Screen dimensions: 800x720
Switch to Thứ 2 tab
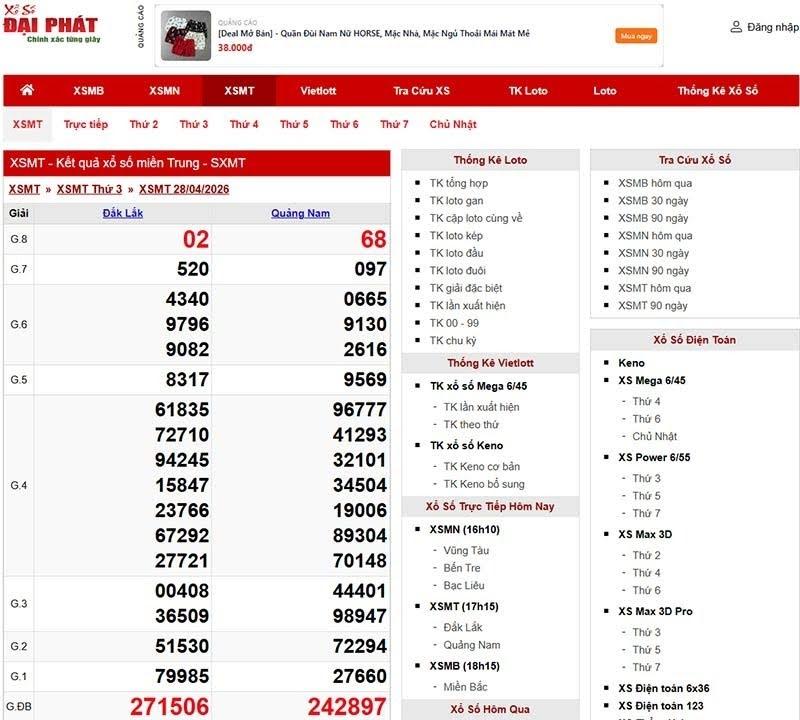click(x=144, y=124)
